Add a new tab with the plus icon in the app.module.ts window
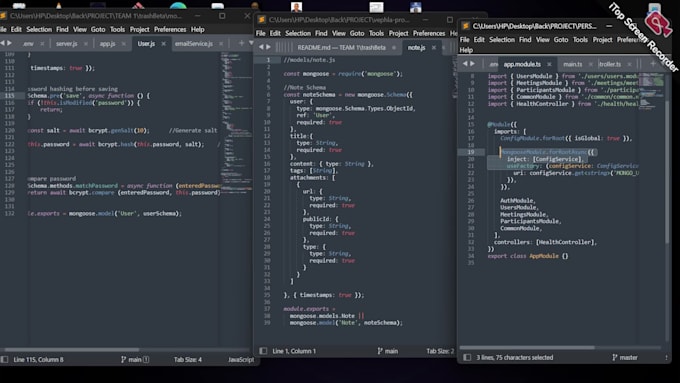Image resolution: width=680 pixels, height=383 pixels. point(653,64)
